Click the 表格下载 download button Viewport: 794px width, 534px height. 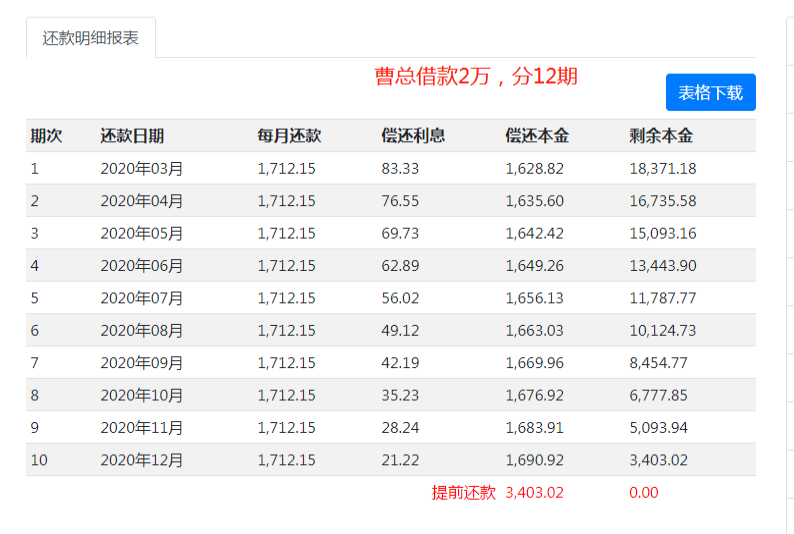(710, 92)
